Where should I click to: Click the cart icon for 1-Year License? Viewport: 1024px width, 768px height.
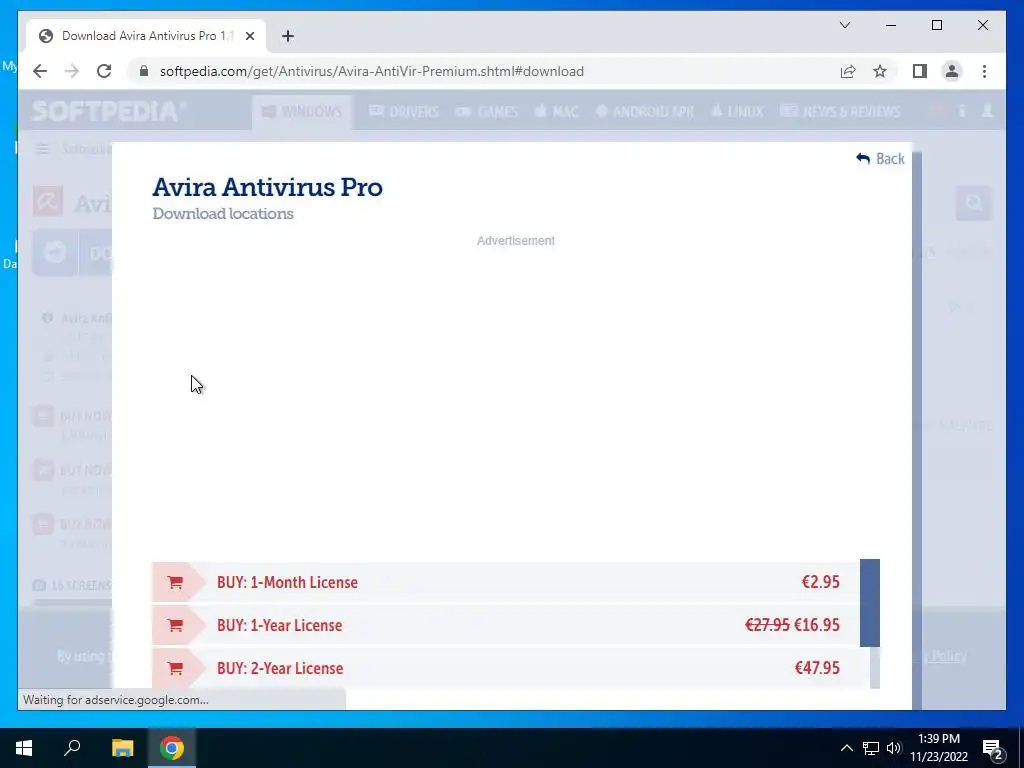coord(175,625)
